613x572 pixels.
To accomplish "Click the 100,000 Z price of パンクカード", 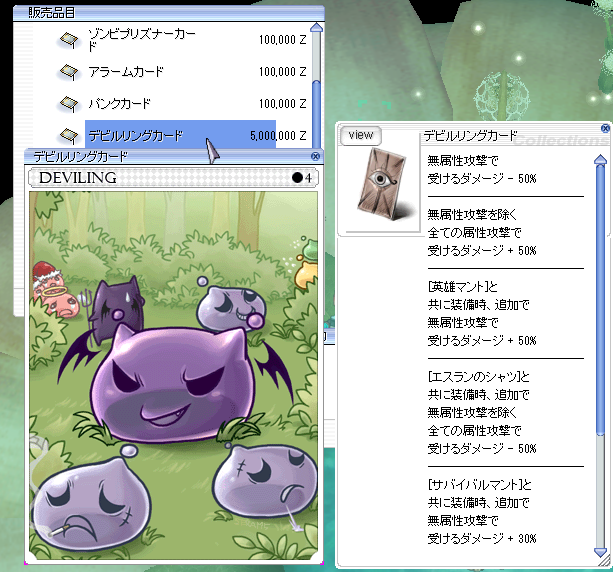I will [x=283, y=104].
